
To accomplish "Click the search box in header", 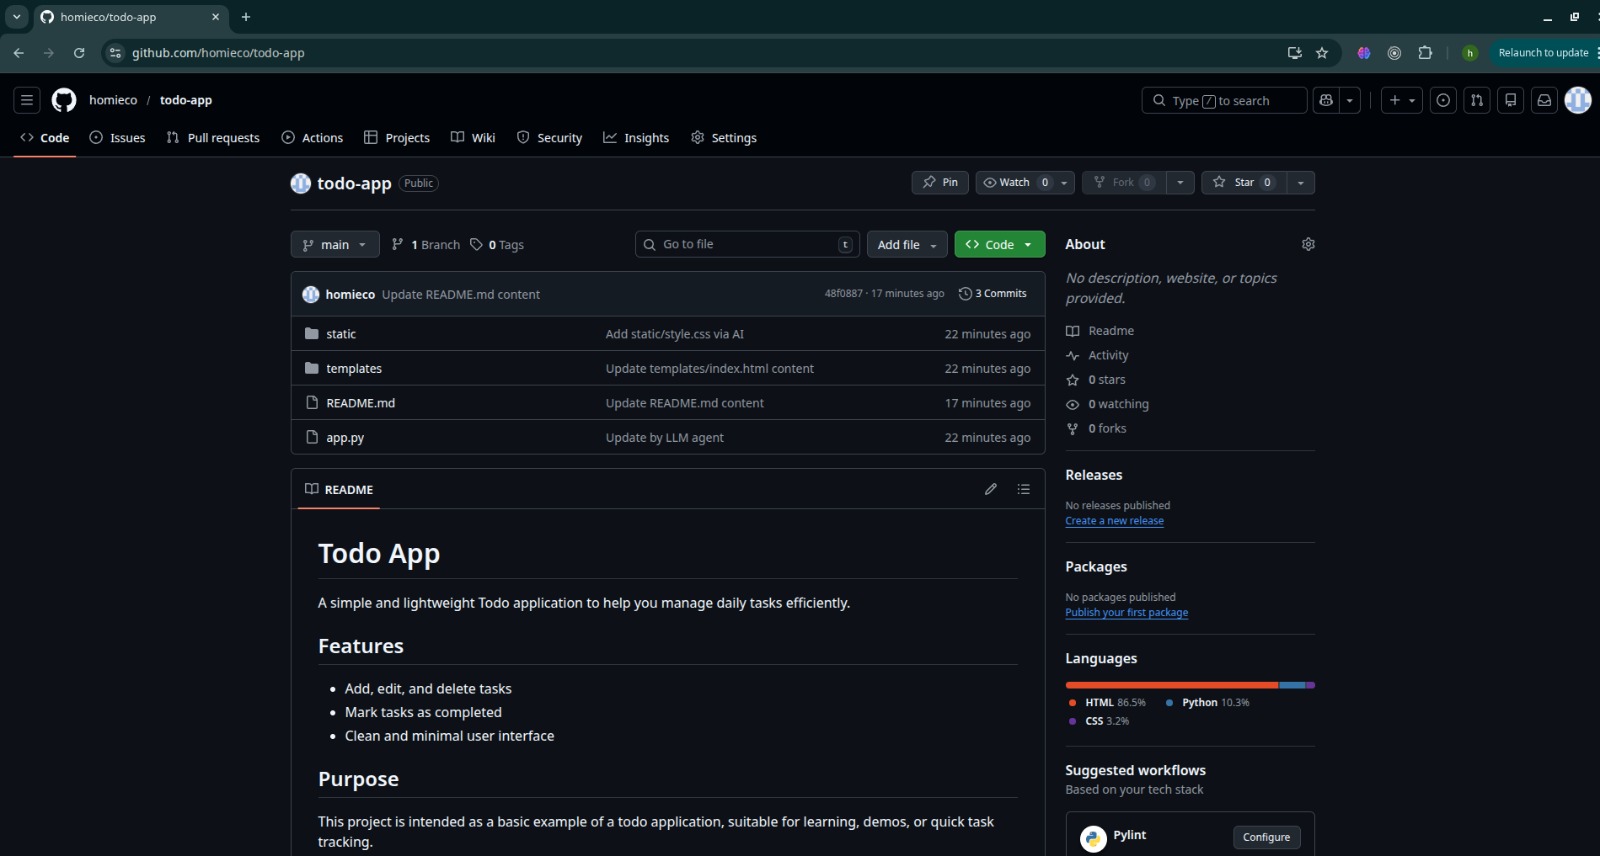I will (x=1224, y=100).
